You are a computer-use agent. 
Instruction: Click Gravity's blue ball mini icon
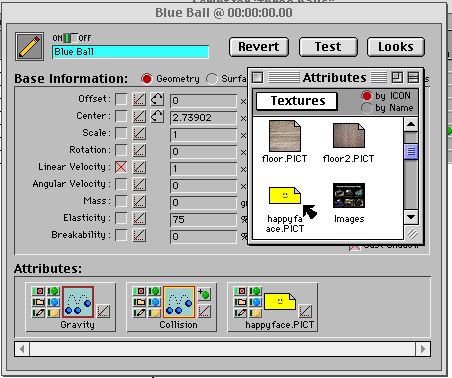click(x=53, y=302)
